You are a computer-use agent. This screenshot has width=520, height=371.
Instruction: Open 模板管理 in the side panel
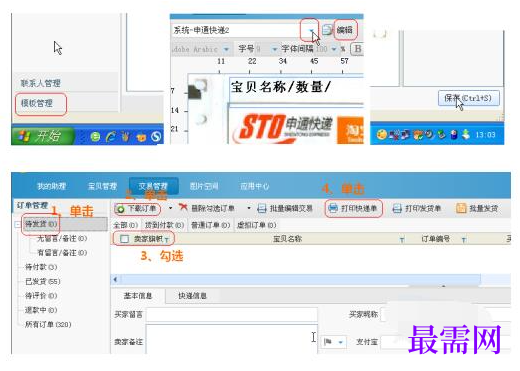(37, 103)
